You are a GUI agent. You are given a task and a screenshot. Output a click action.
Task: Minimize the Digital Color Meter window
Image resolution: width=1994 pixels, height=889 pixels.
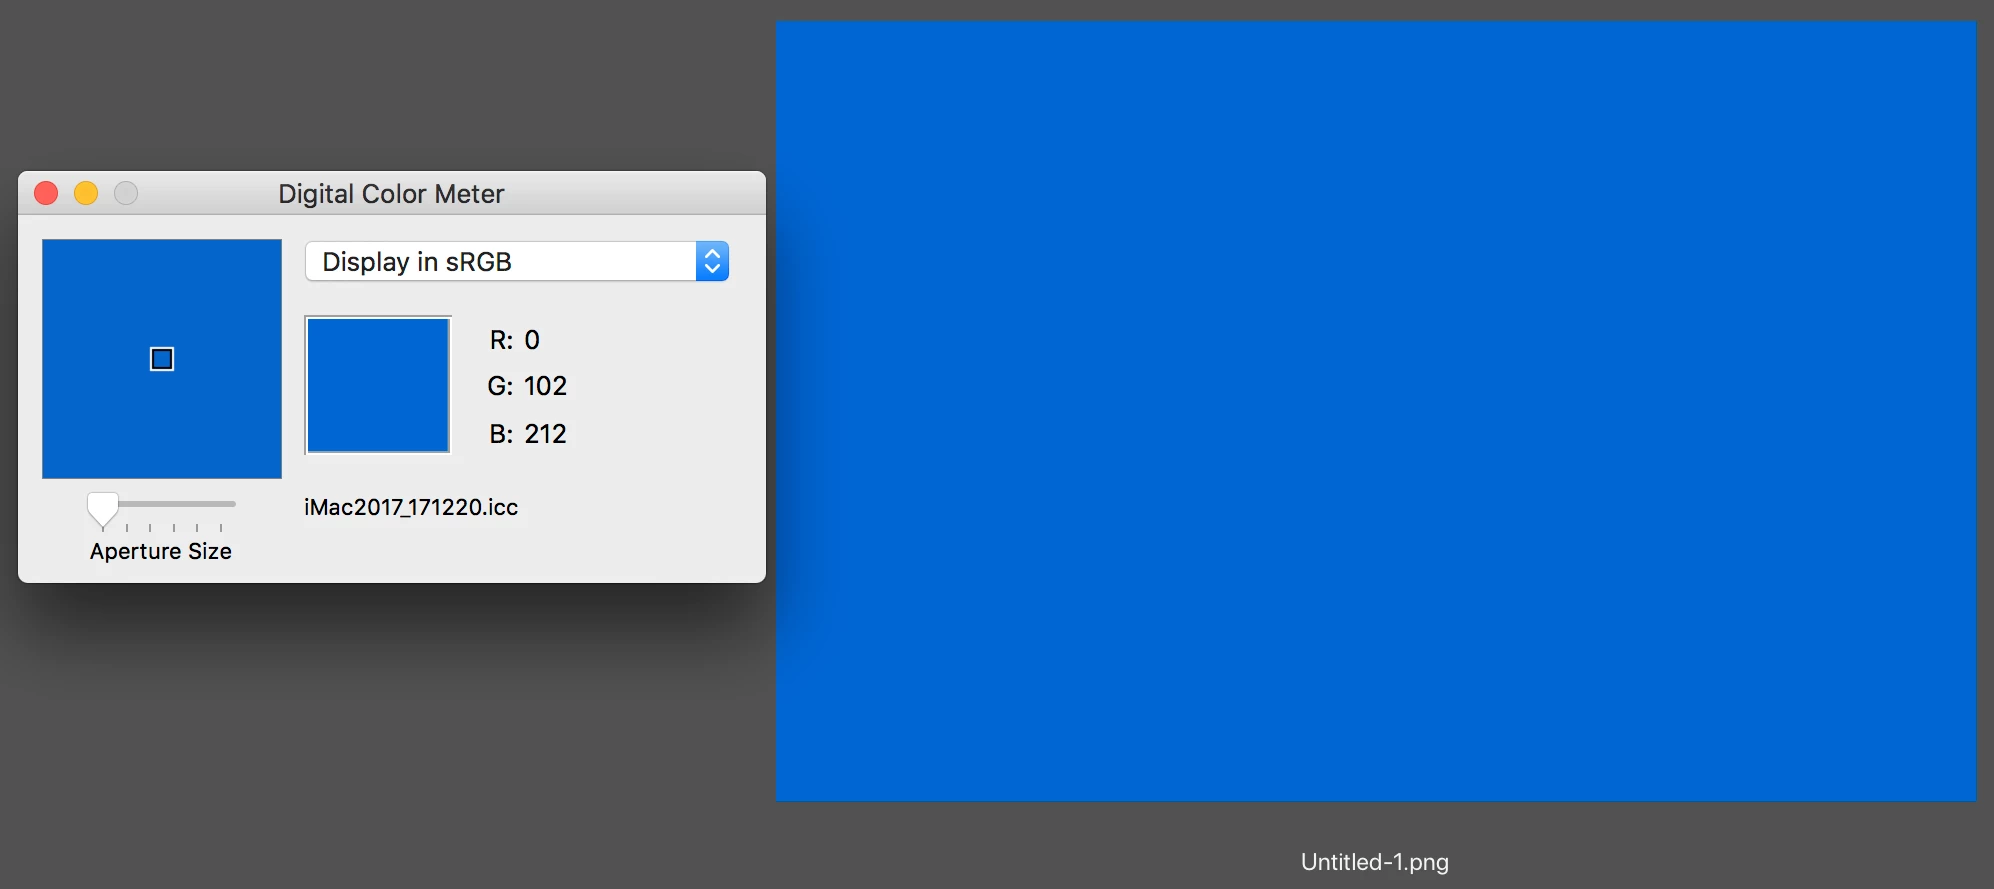pos(86,193)
